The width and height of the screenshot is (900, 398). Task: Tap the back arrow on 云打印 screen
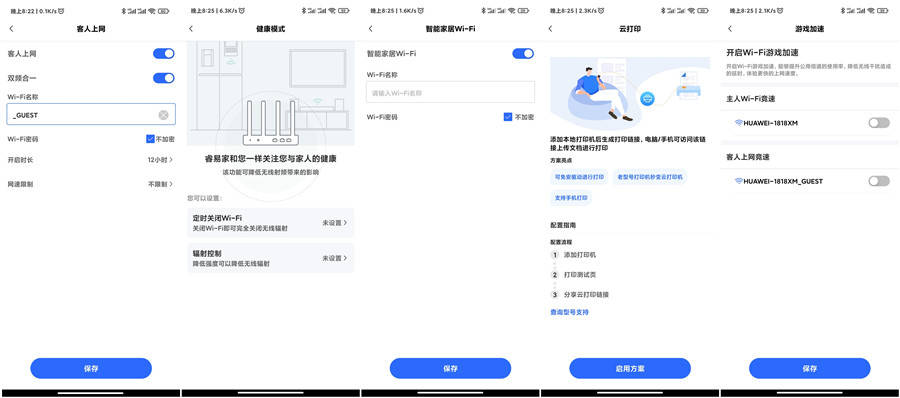coord(550,29)
